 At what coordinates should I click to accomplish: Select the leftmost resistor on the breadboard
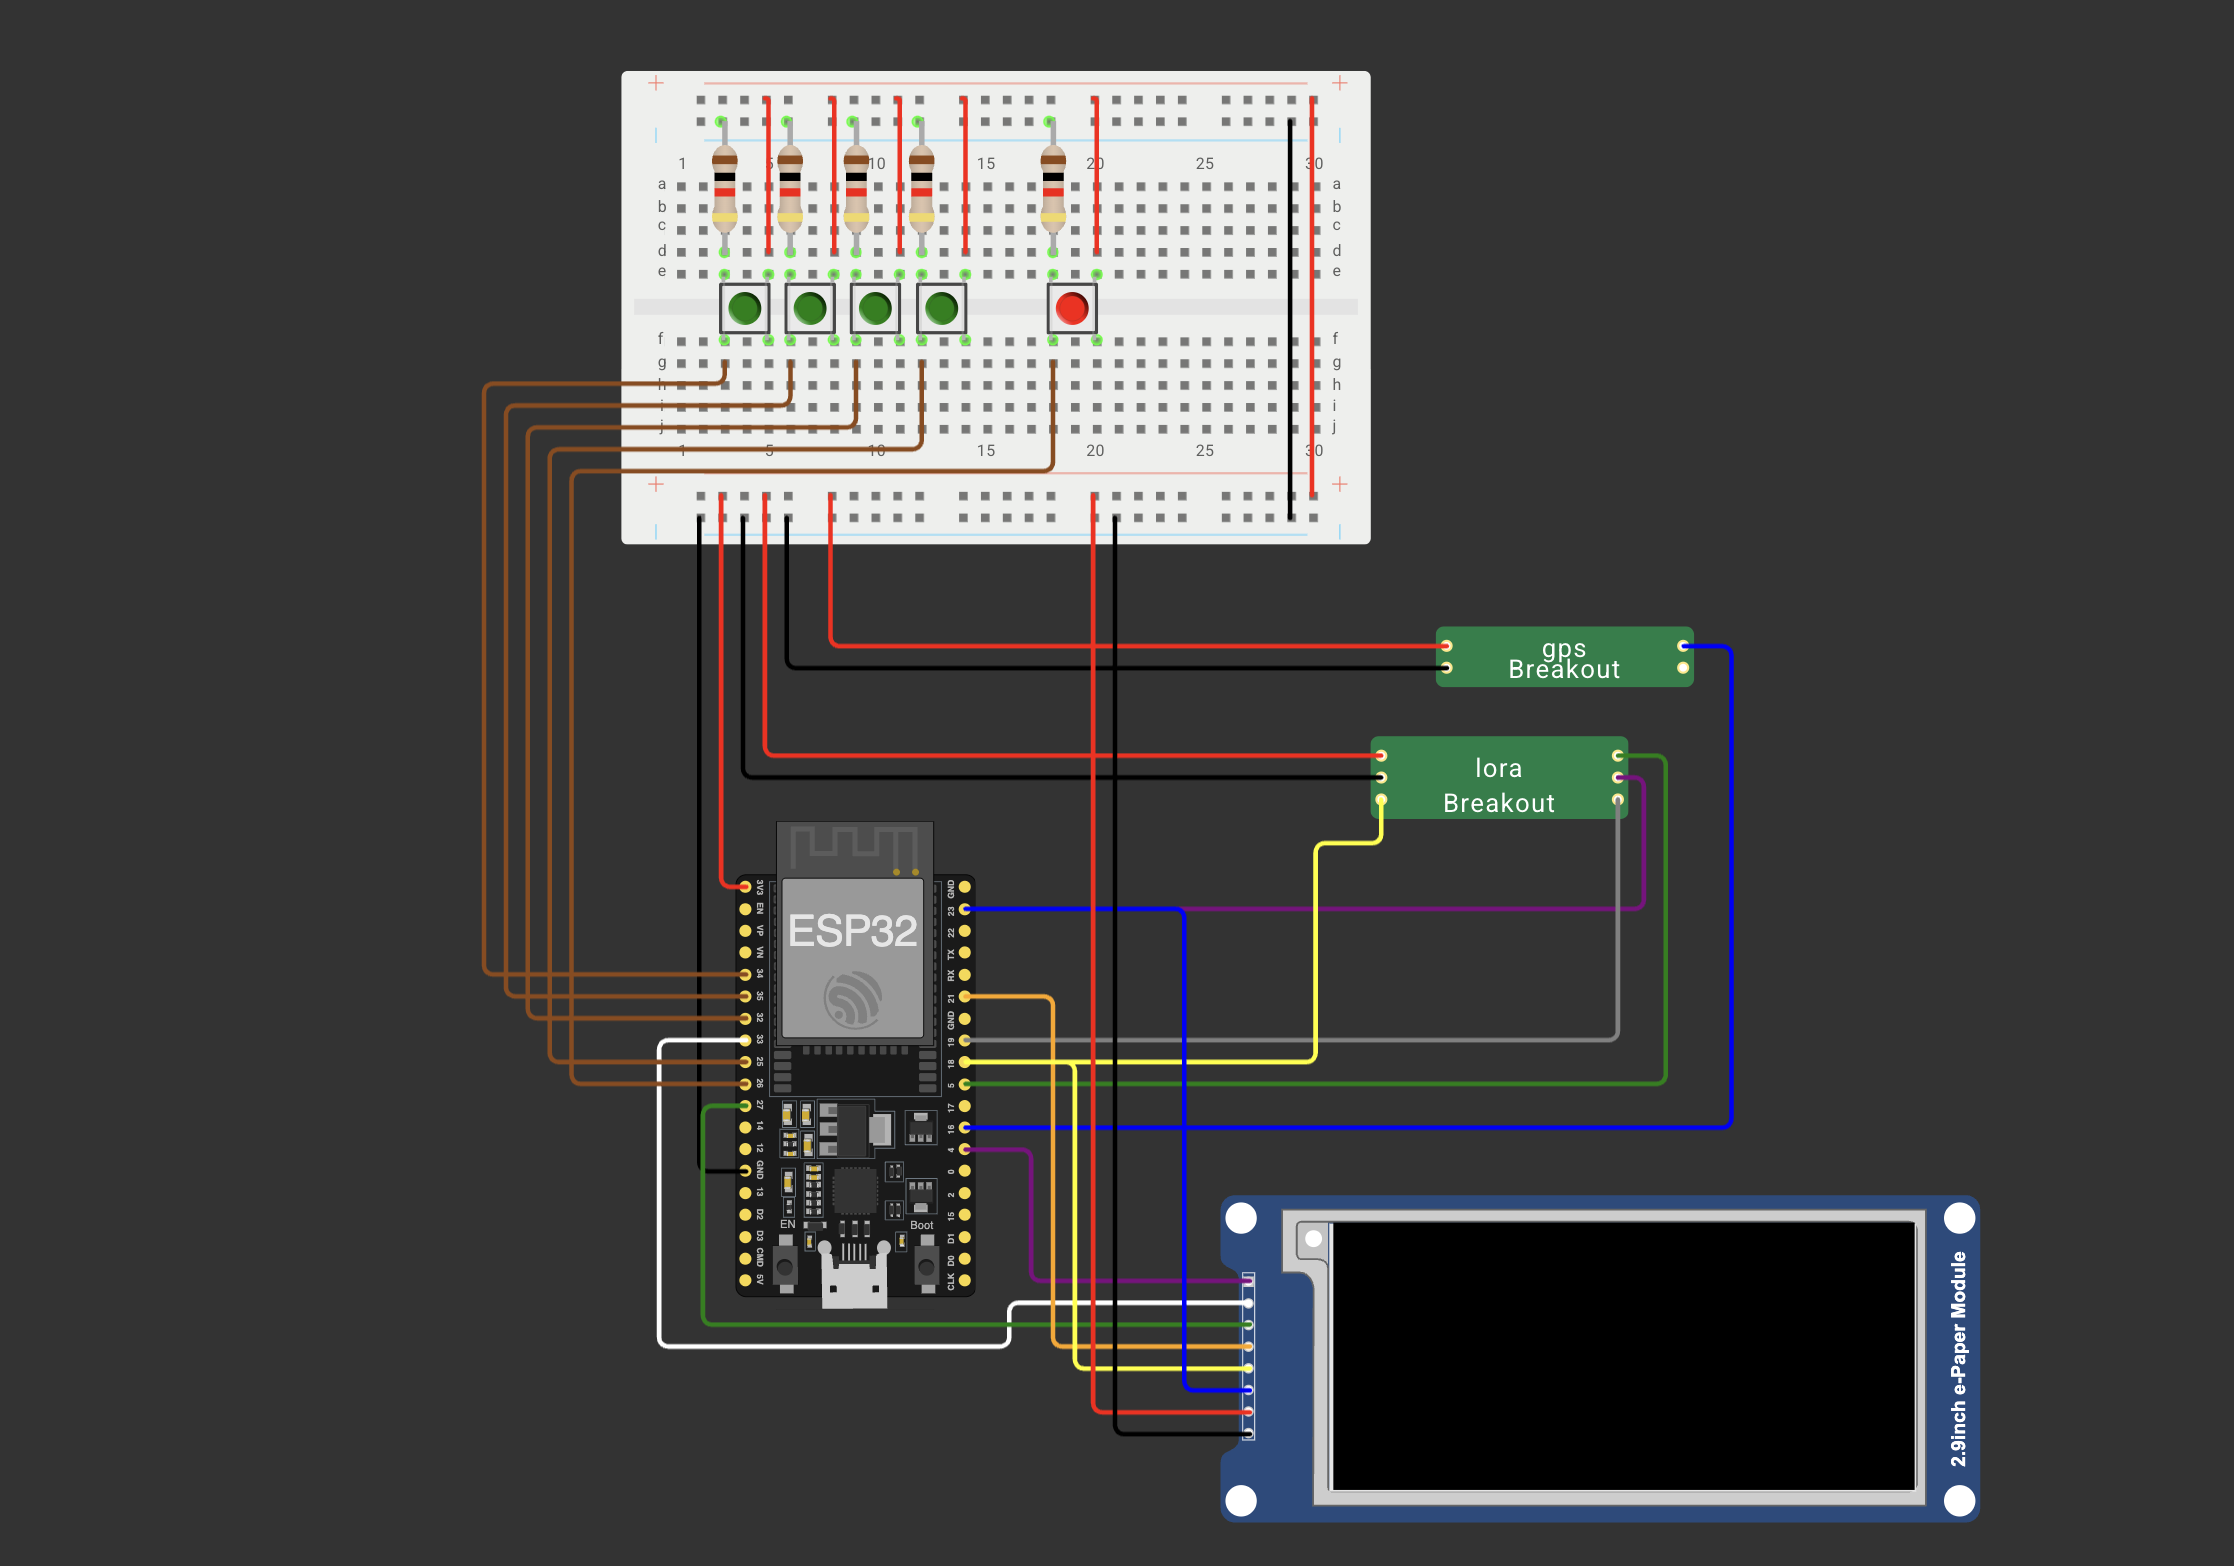(724, 188)
